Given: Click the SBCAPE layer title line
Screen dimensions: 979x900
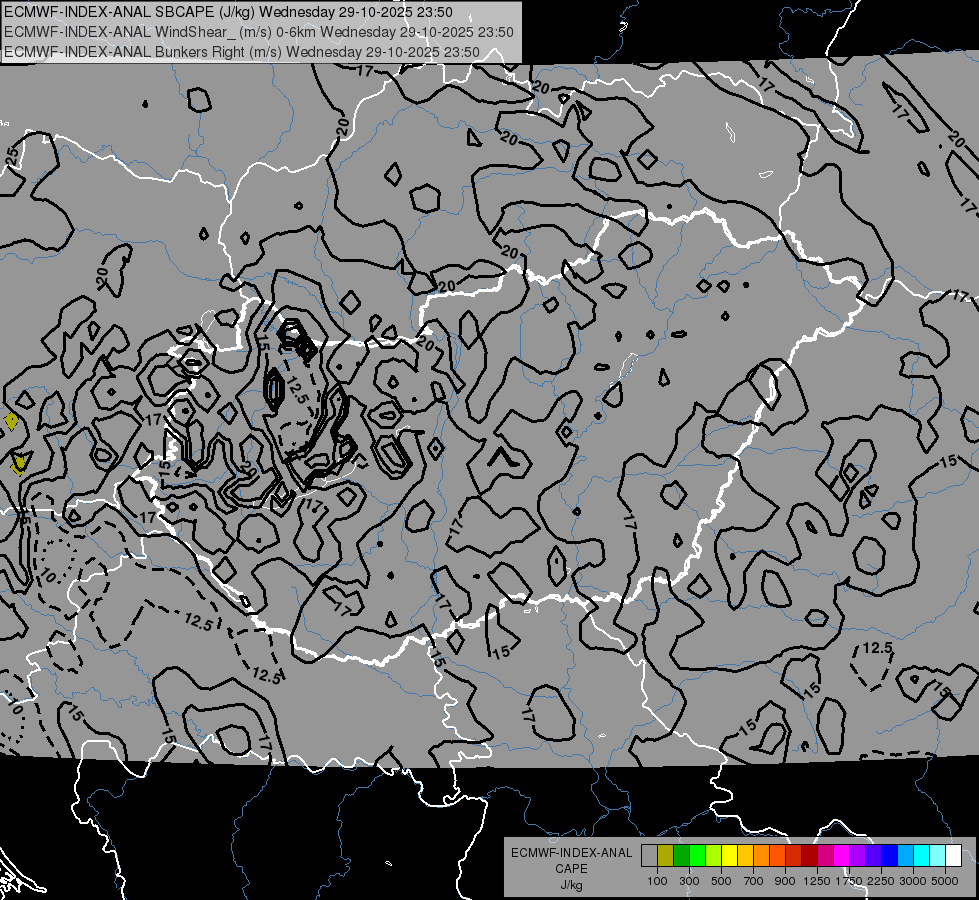Looking at the screenshot, I should coord(229,12).
